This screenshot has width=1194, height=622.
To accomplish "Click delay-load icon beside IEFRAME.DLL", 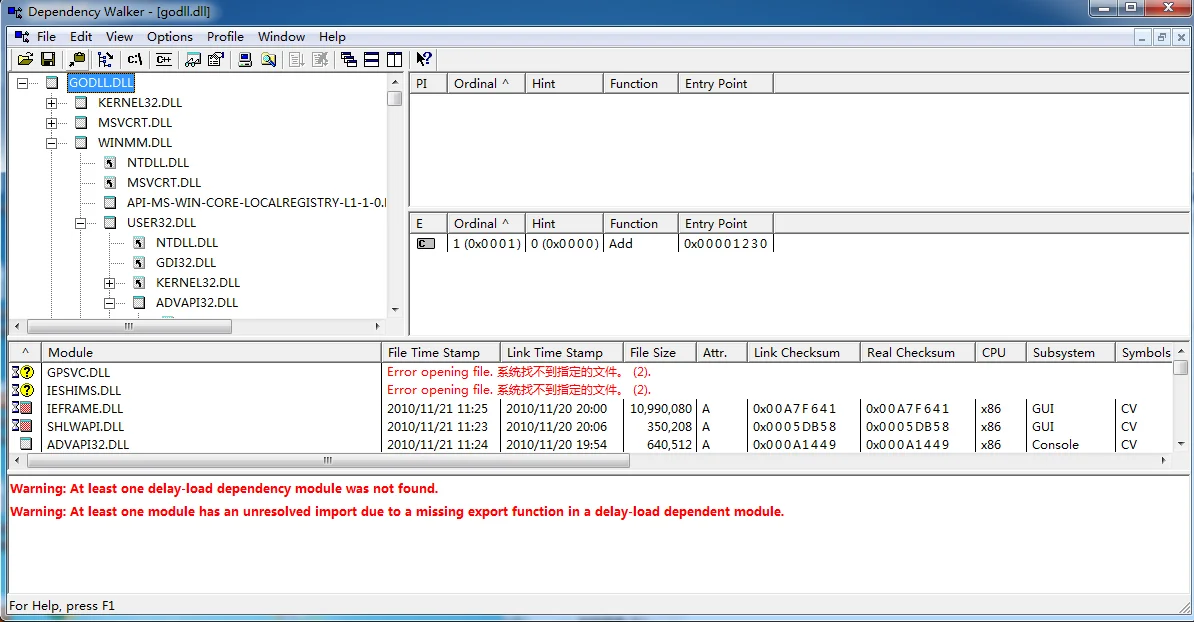I will tap(23, 408).
